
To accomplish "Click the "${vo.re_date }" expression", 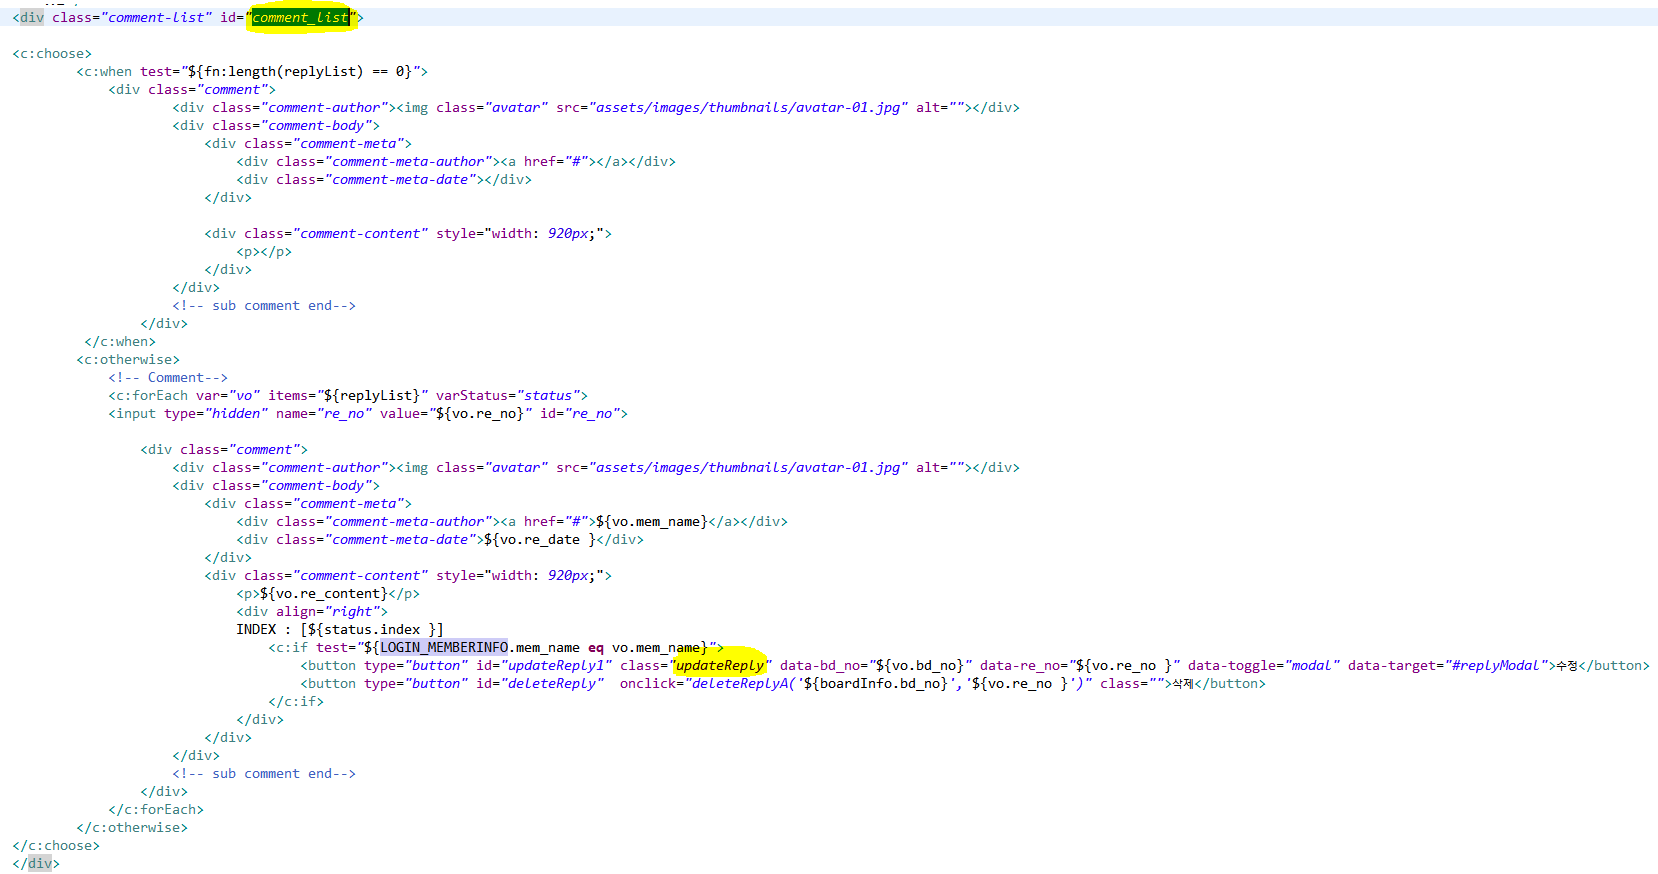I will pyautogui.click(x=540, y=540).
